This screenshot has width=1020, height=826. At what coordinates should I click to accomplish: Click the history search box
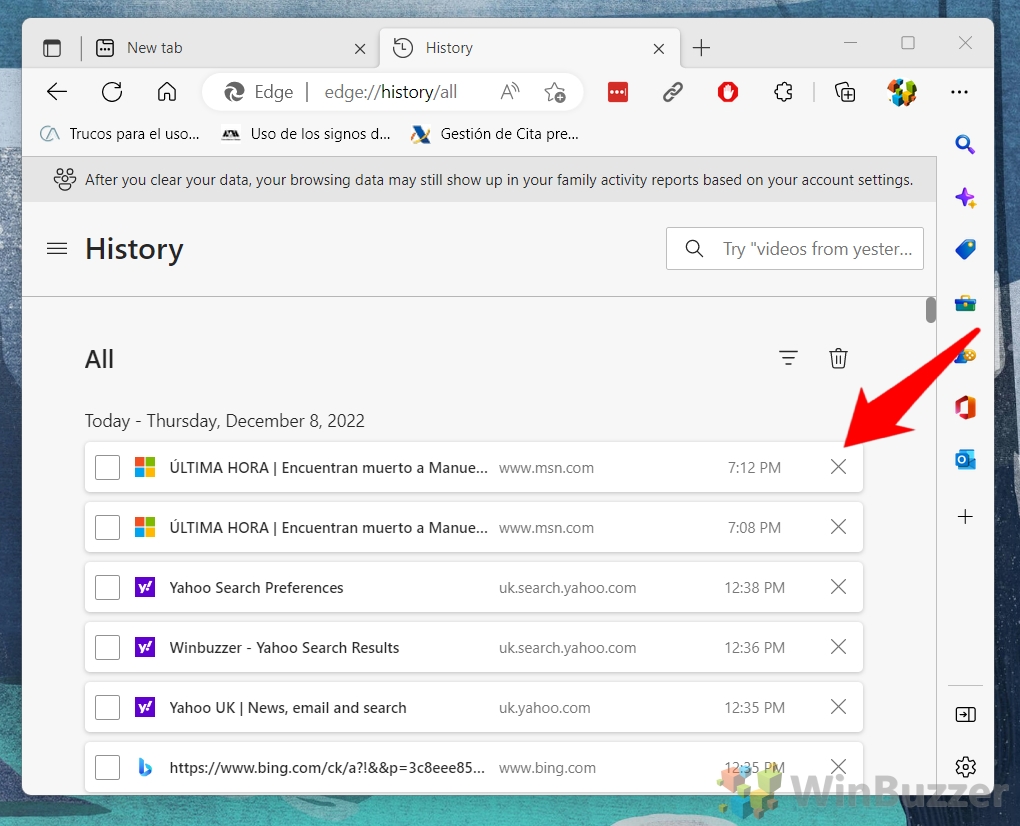tap(795, 248)
